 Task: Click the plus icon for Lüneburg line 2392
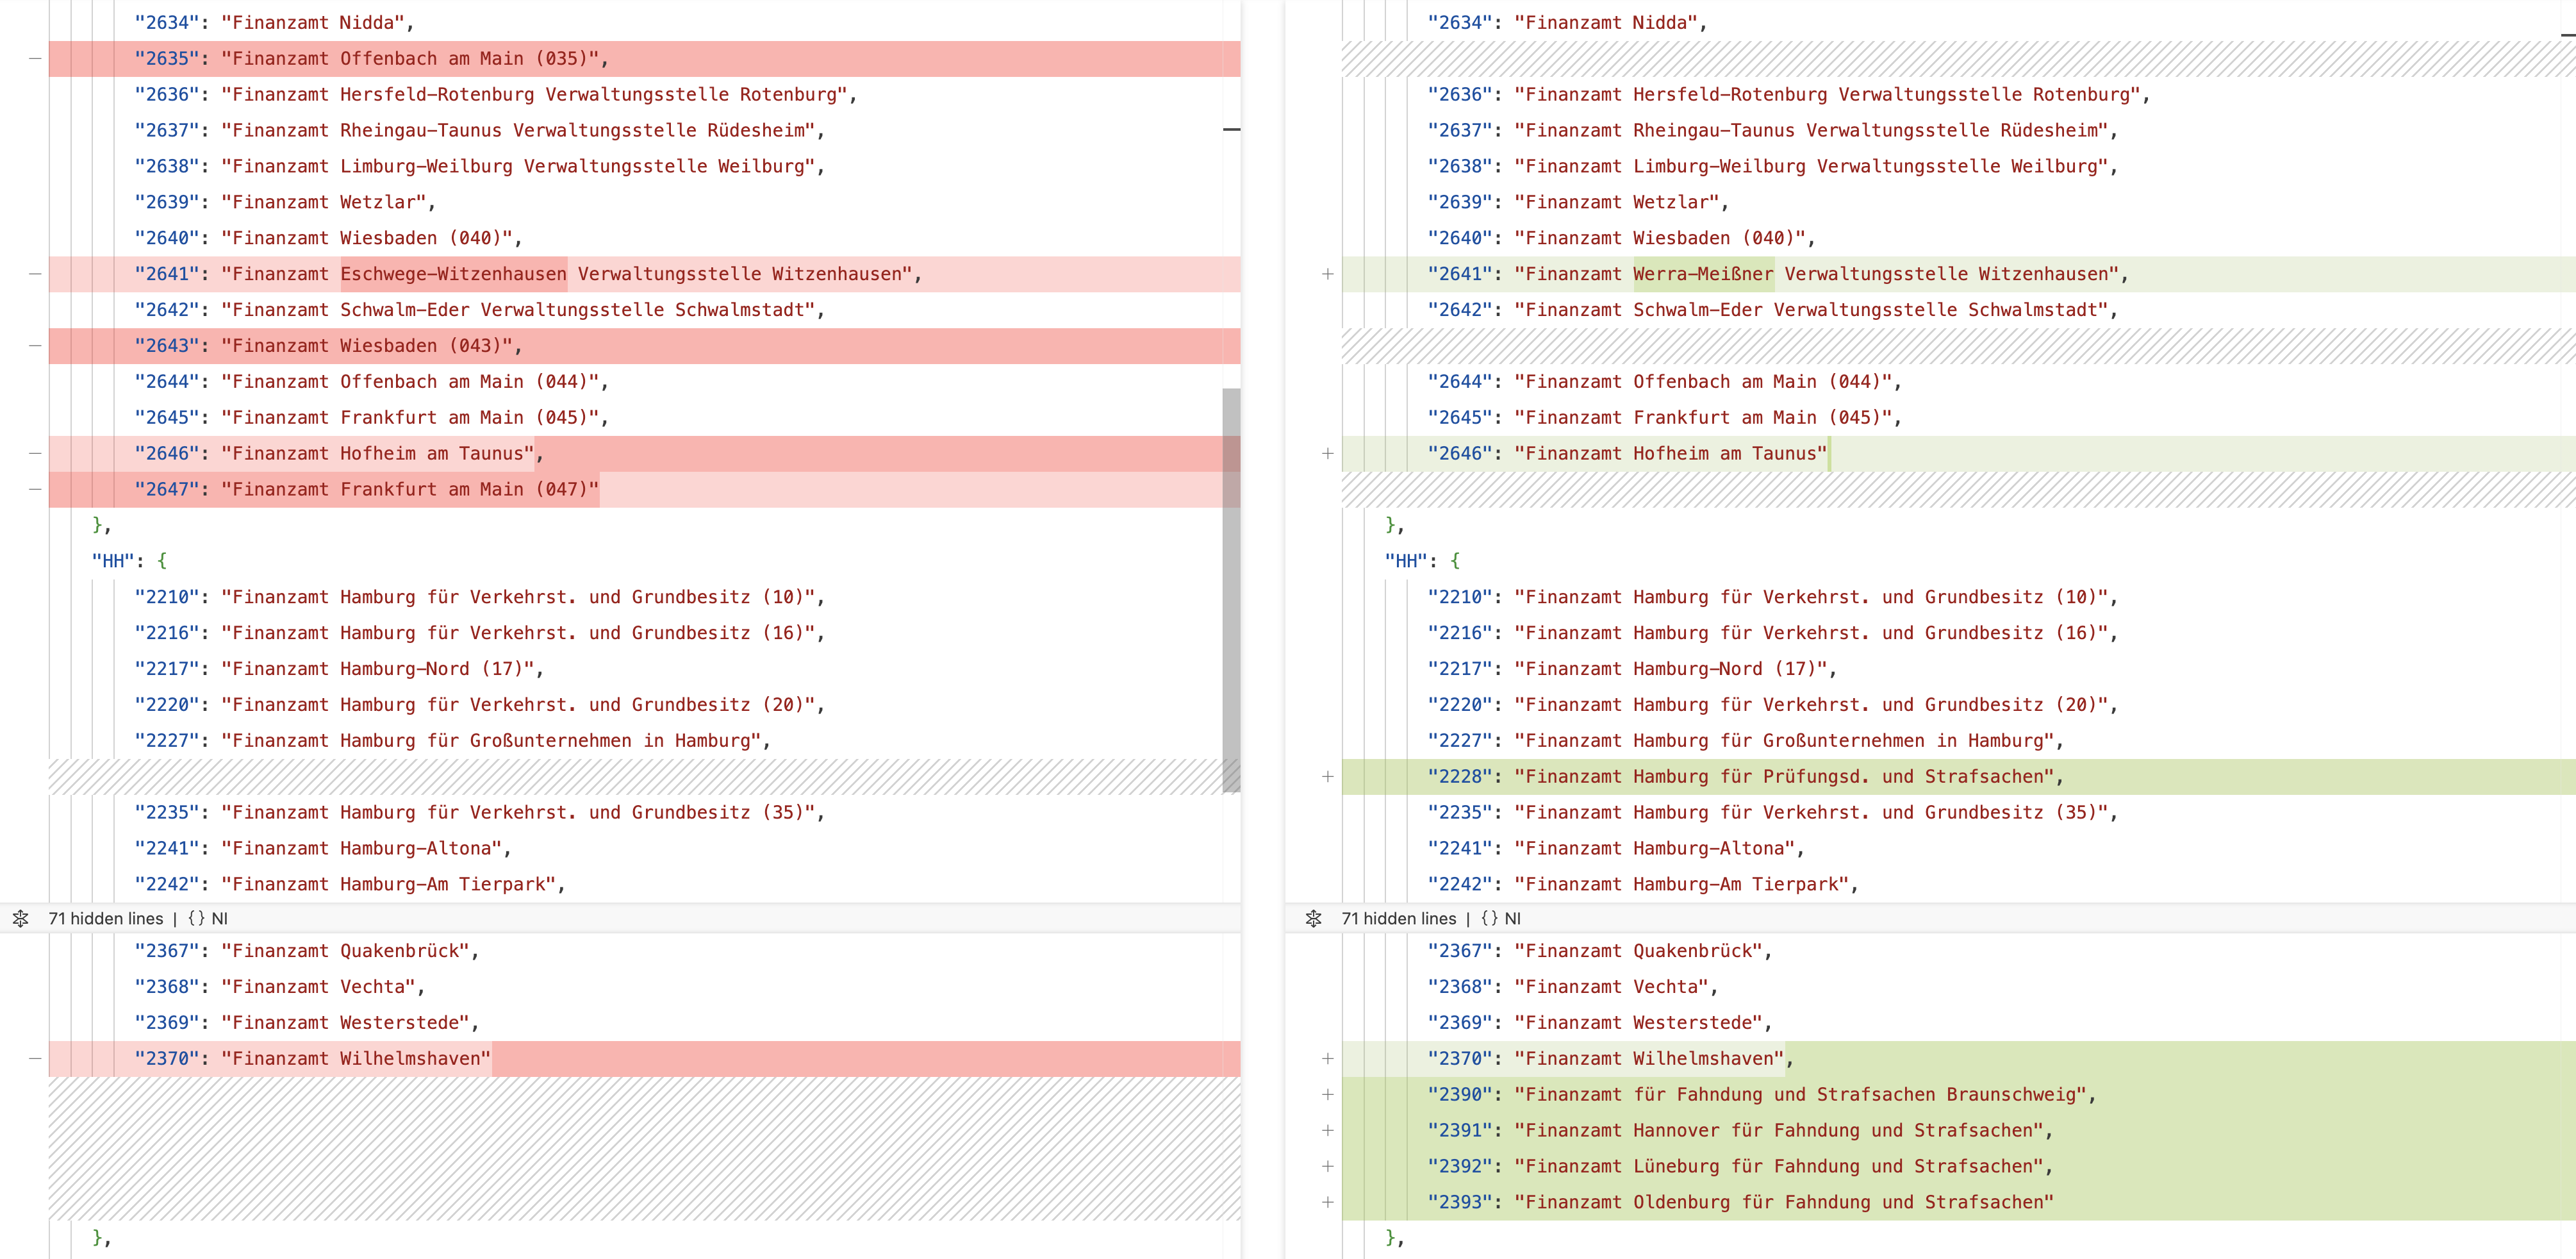[x=1327, y=1166]
